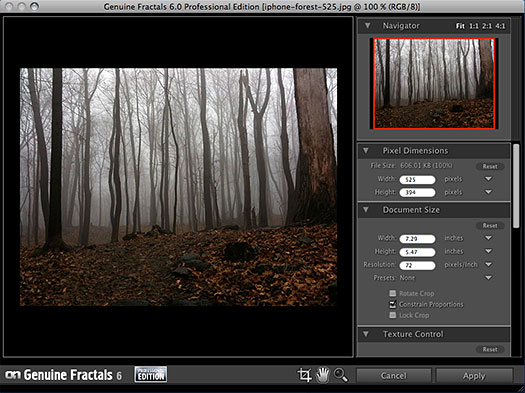
Task: Click the right panel vertical scrollbar
Action: [x=516, y=186]
